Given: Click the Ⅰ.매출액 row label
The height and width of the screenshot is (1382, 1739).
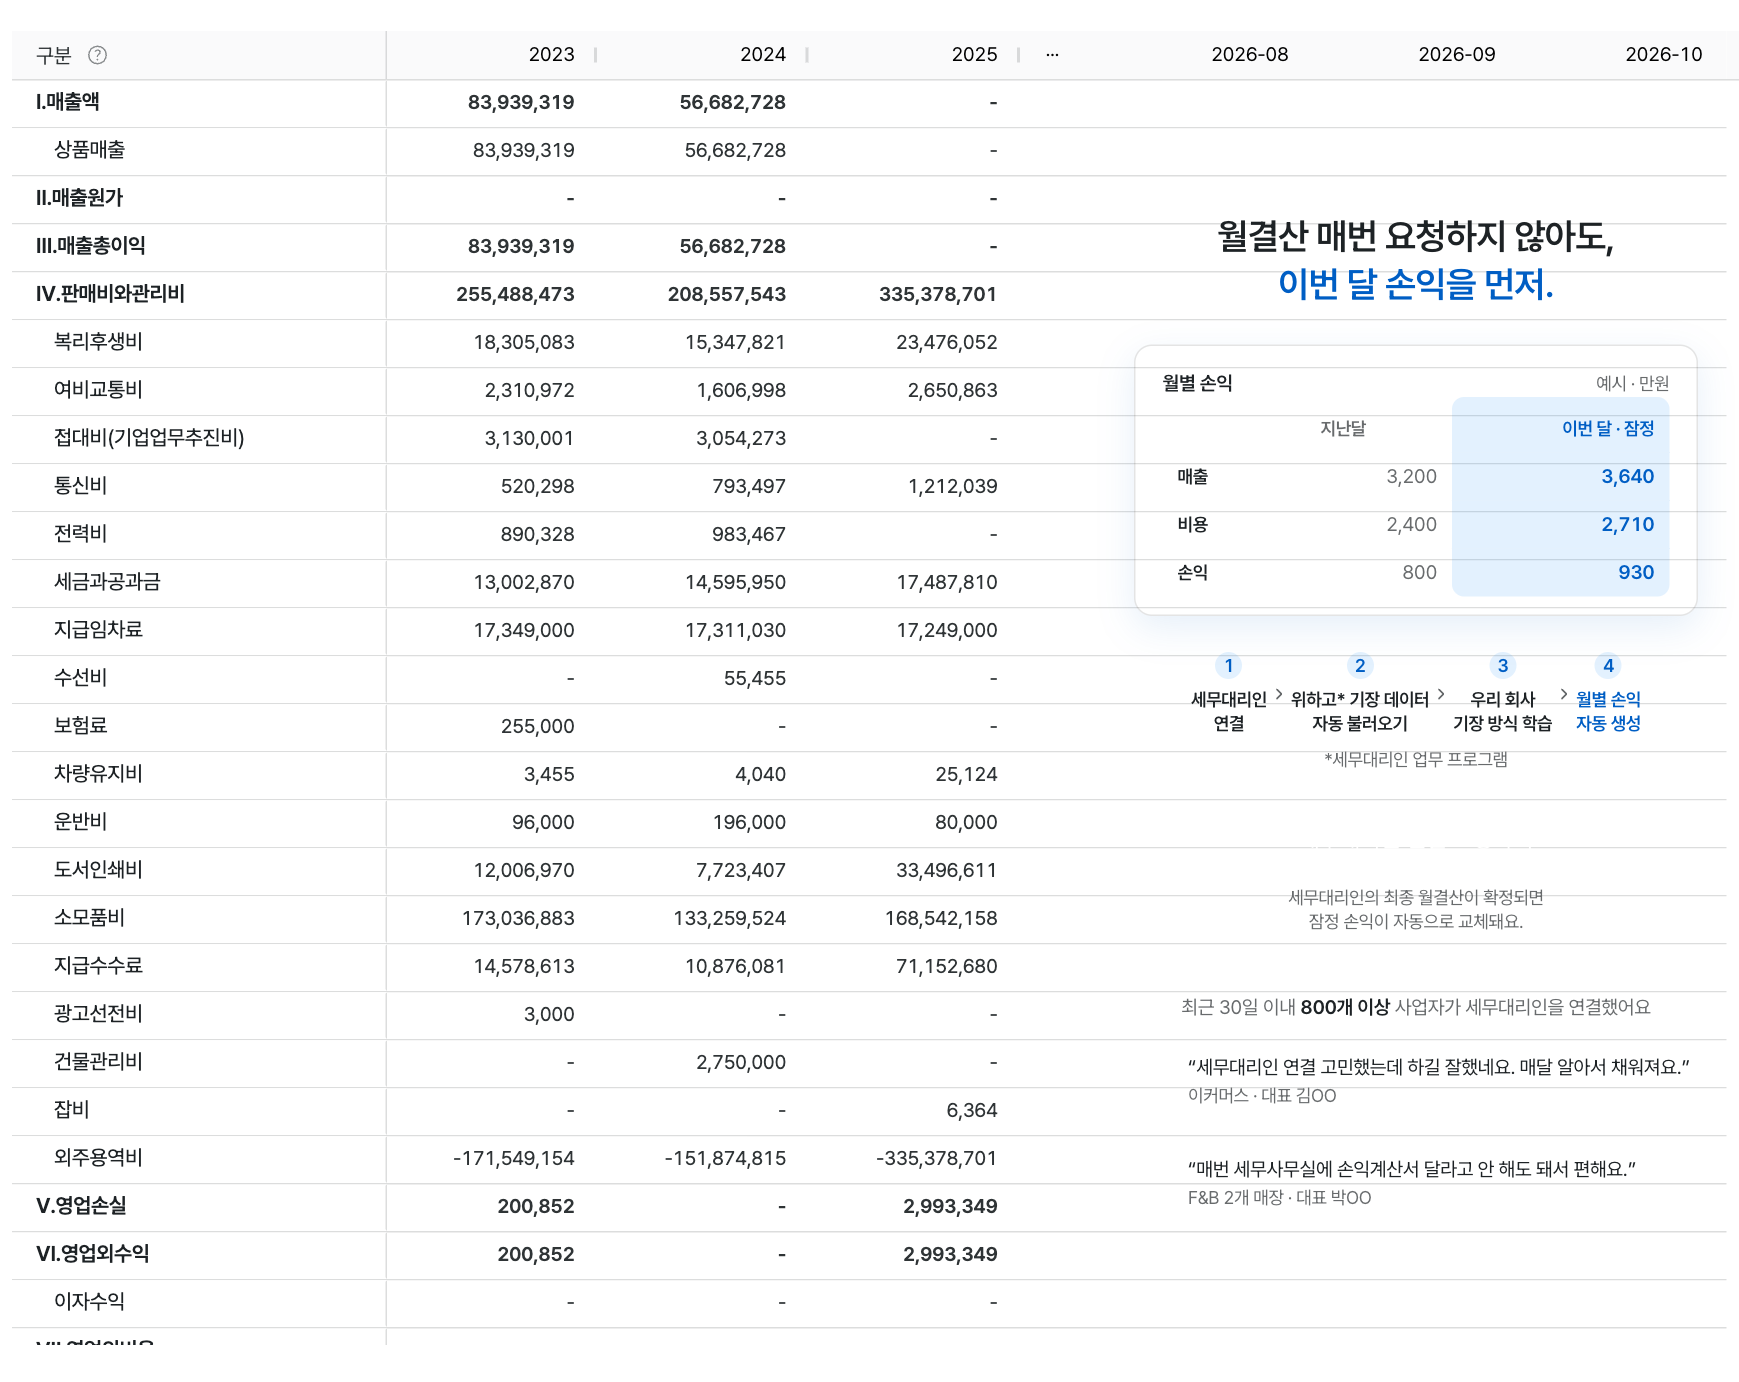Looking at the screenshot, I should coord(68,102).
